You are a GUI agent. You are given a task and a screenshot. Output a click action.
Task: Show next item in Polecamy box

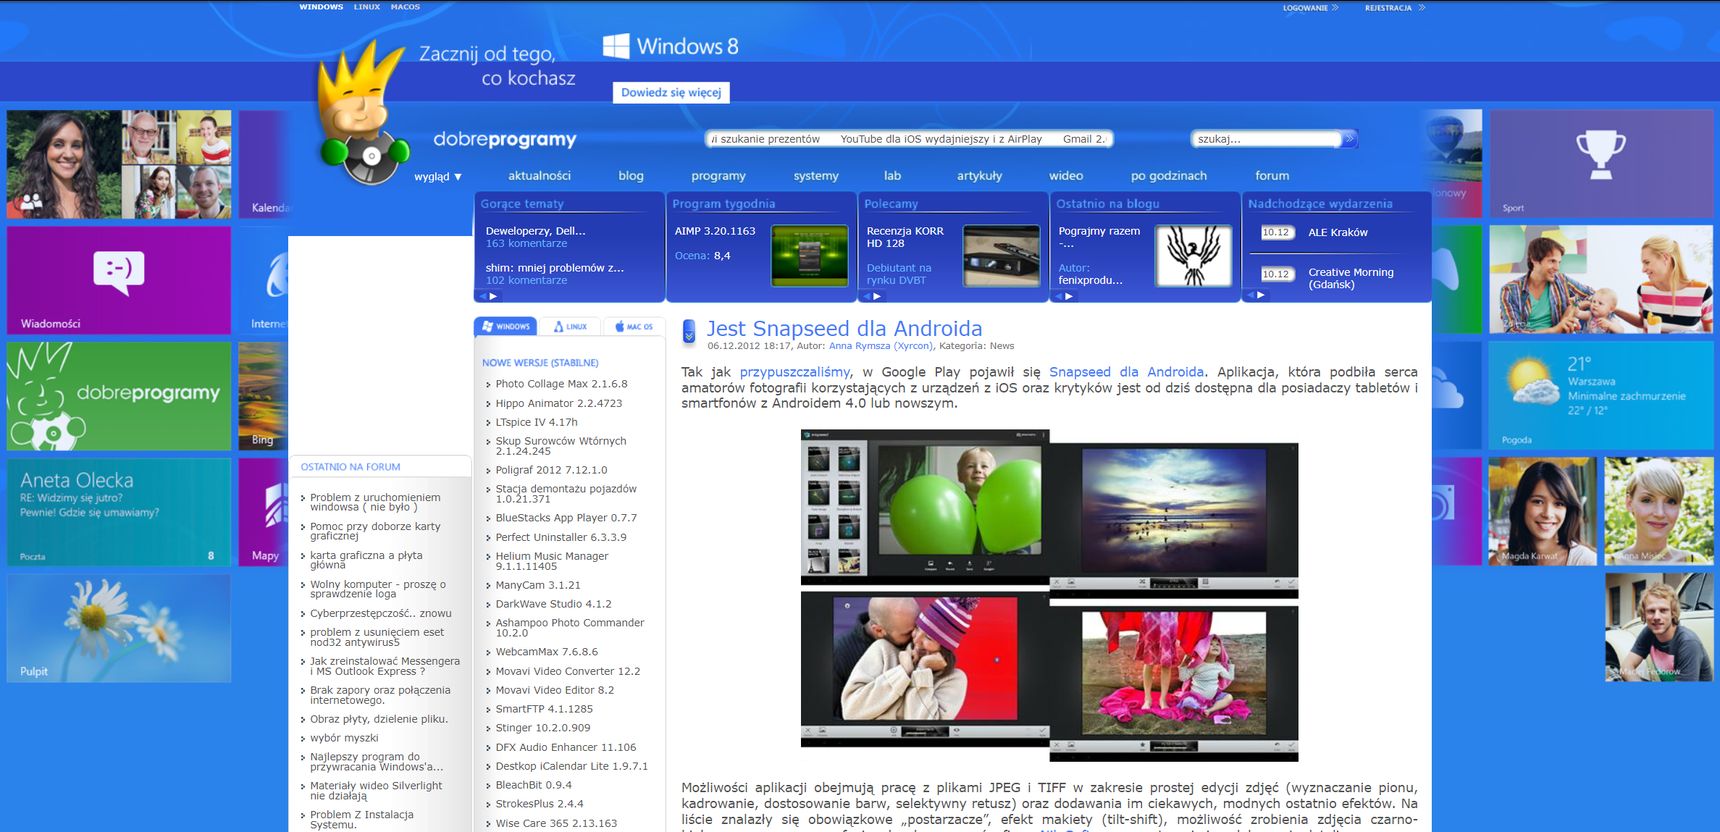coord(877,296)
